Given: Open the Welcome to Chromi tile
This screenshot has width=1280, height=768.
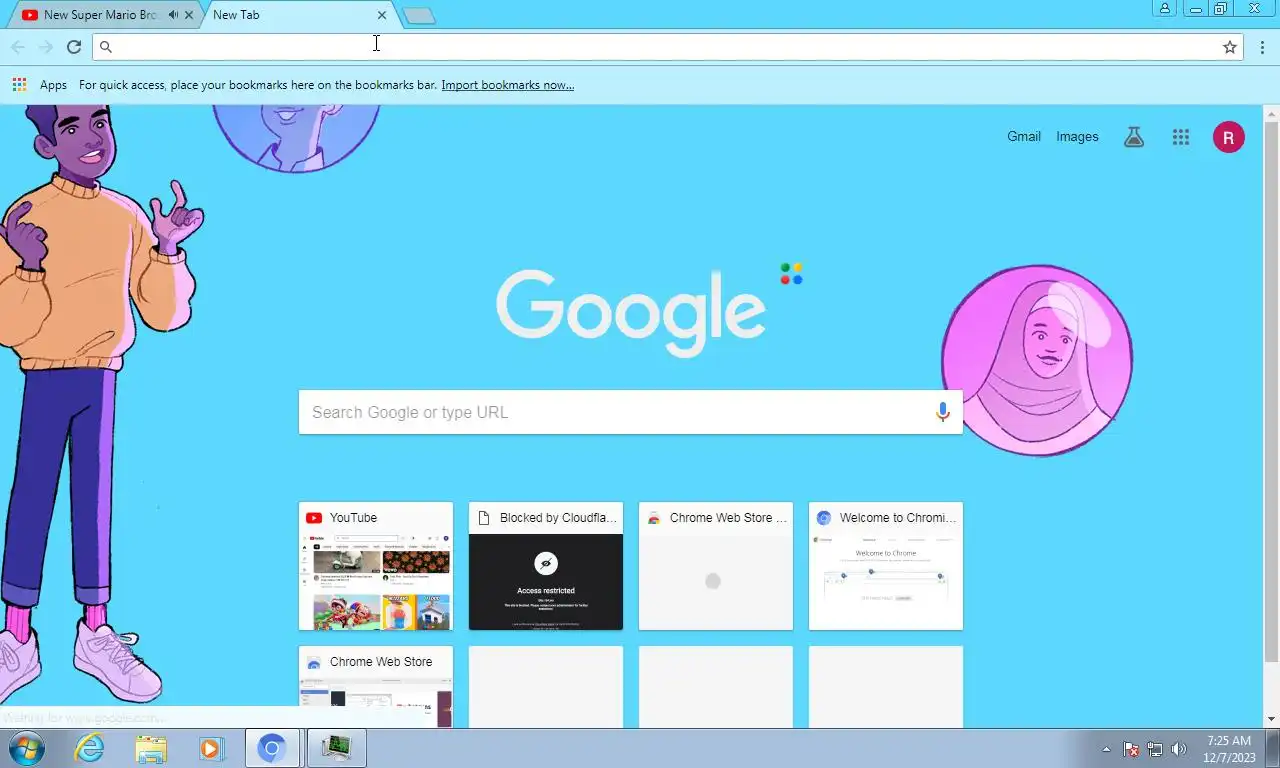Looking at the screenshot, I should point(886,566).
